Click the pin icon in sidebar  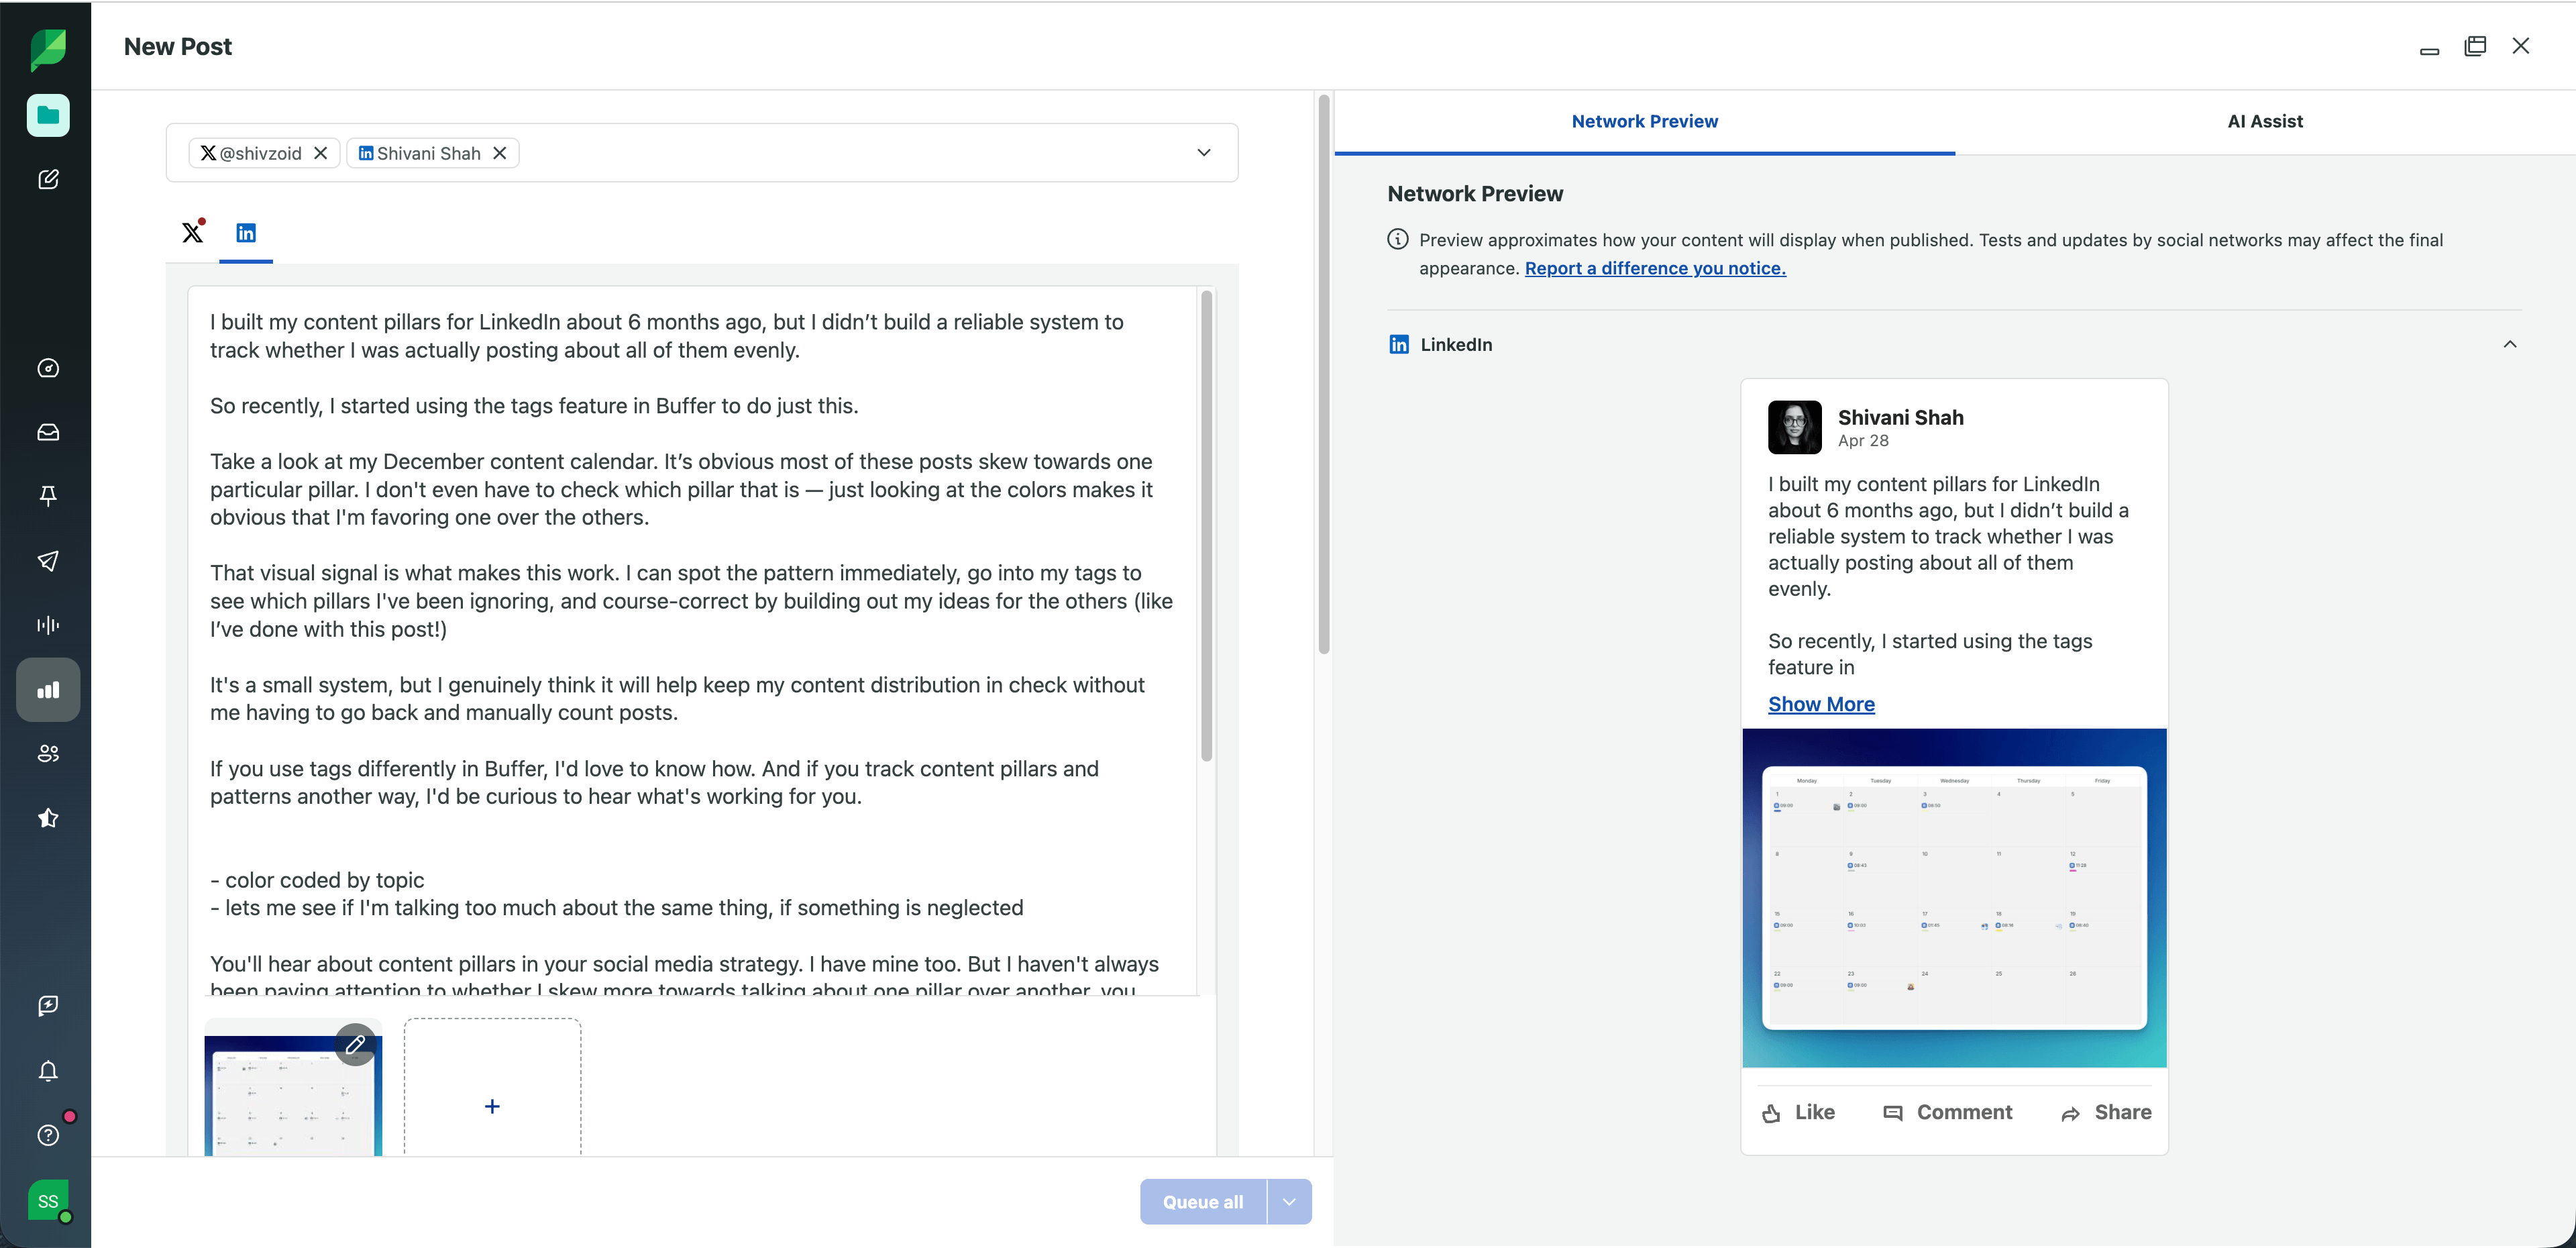pos(48,496)
